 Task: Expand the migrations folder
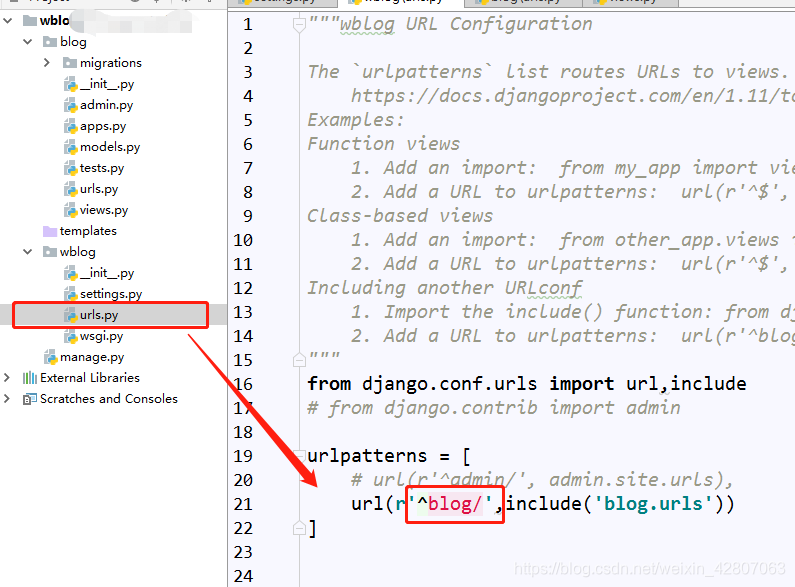click(x=47, y=62)
